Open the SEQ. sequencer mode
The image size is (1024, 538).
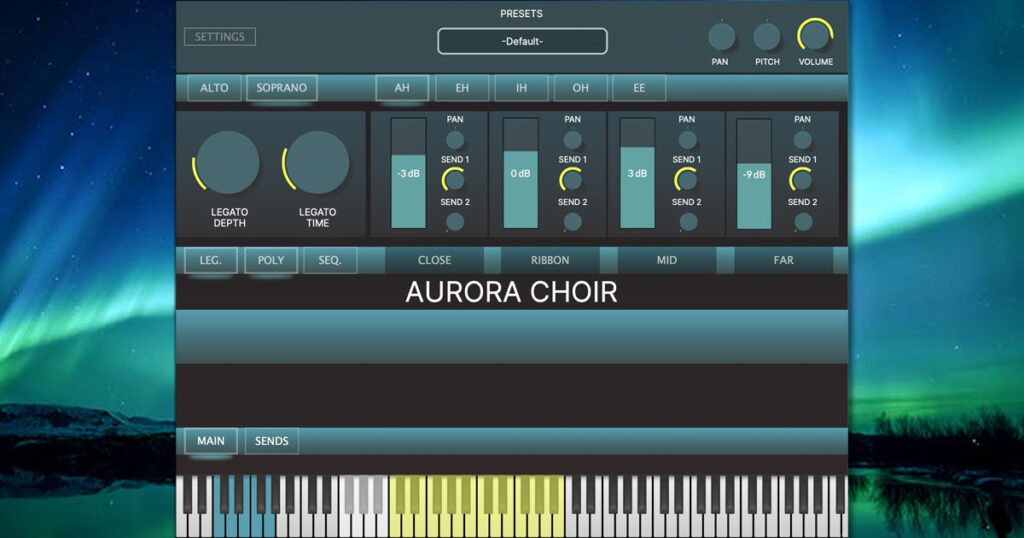[x=330, y=260]
